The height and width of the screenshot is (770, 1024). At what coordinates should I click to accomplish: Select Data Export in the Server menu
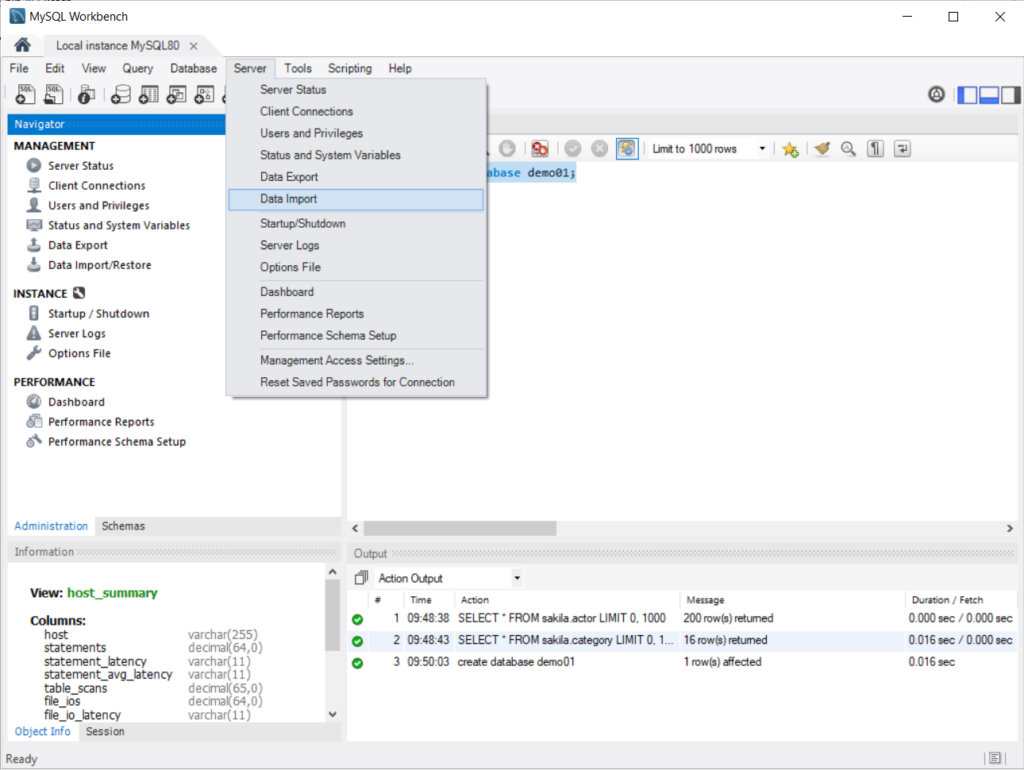pyautogui.click(x=356, y=177)
